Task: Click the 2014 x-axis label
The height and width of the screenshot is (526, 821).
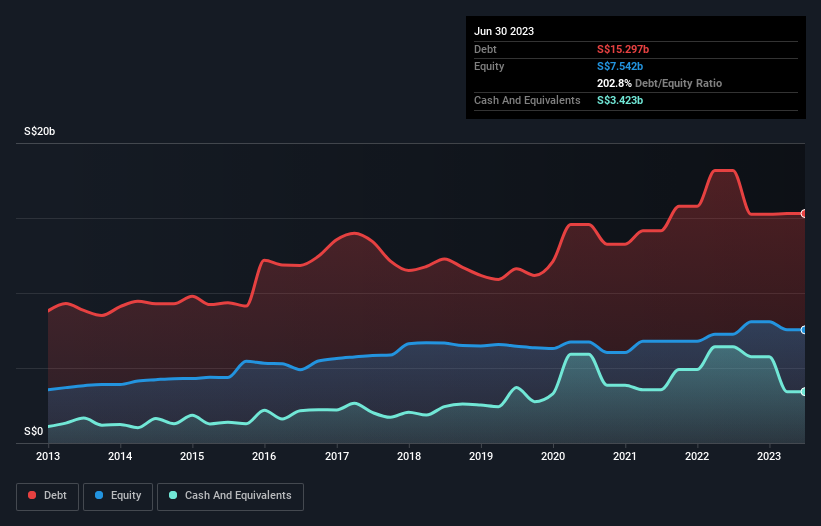Action: click(x=120, y=456)
